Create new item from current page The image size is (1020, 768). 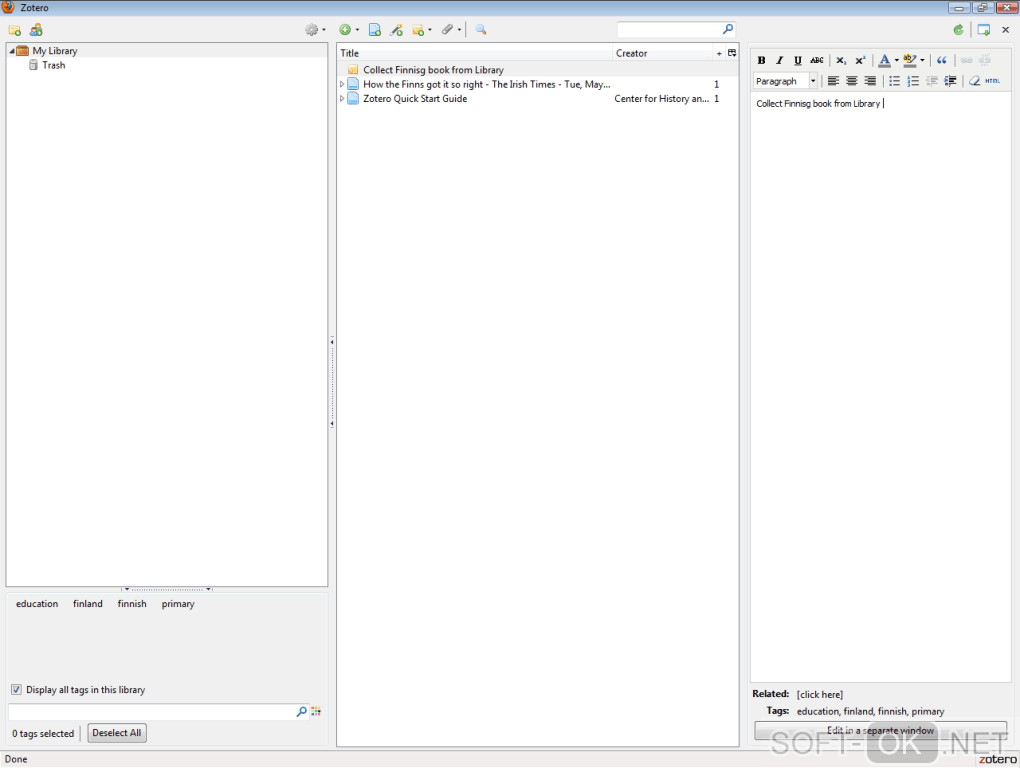pyautogui.click(x=375, y=30)
